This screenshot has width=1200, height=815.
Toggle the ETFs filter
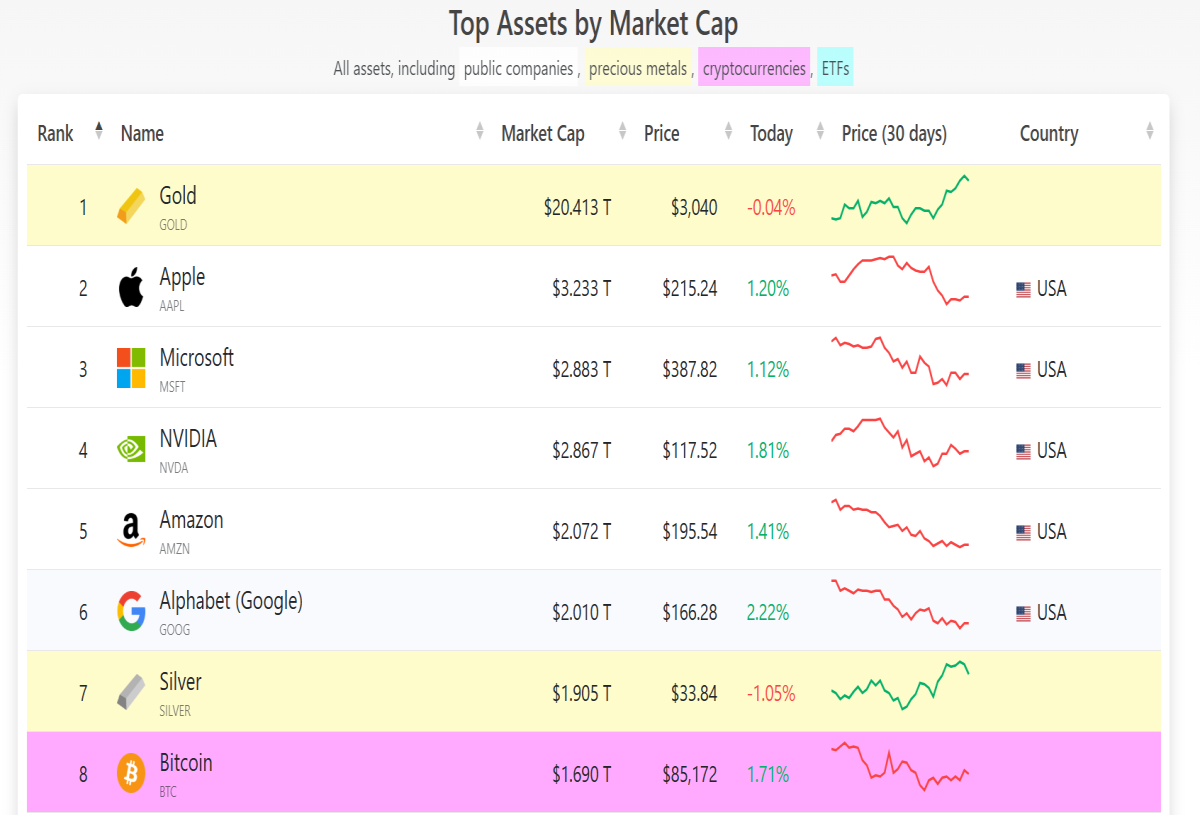pyautogui.click(x=835, y=68)
